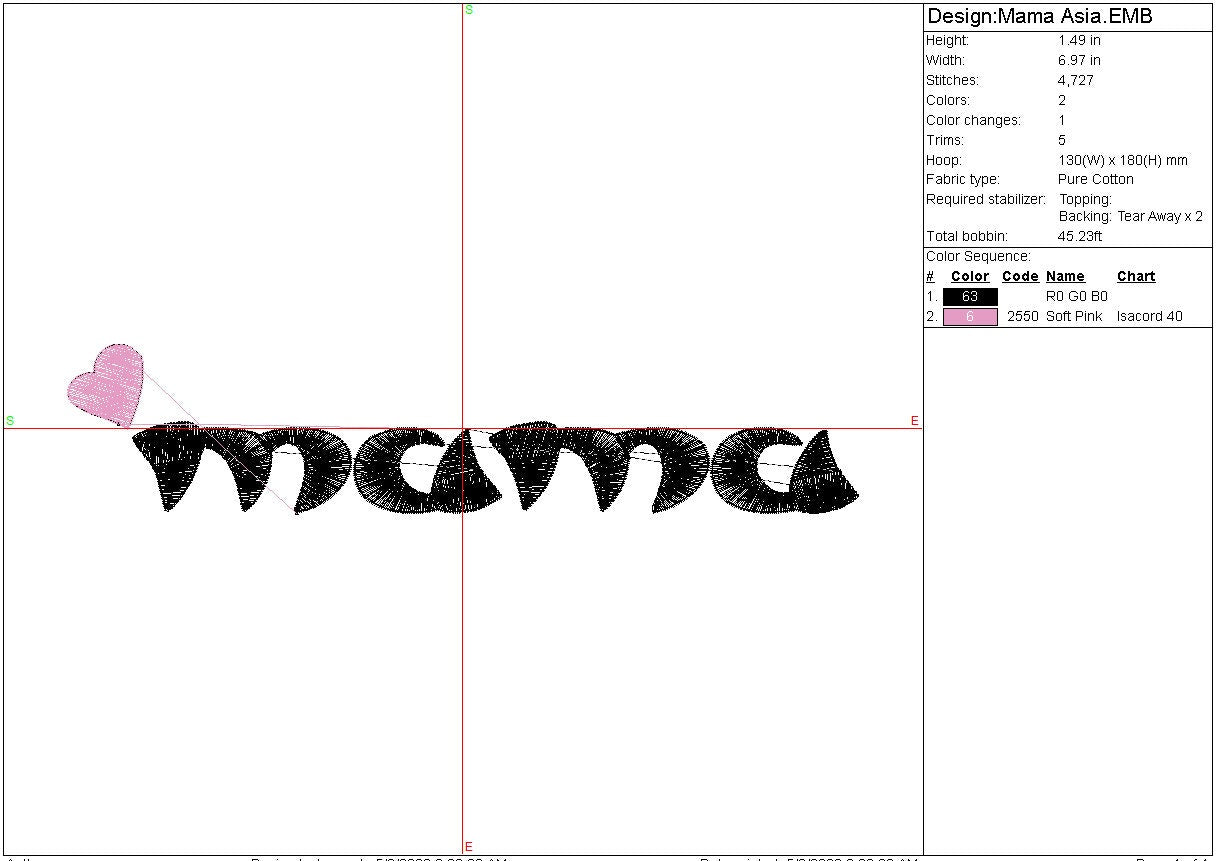This screenshot has width=1216, height=861.
Task: Click the green S marker at top
Action: (x=469, y=10)
